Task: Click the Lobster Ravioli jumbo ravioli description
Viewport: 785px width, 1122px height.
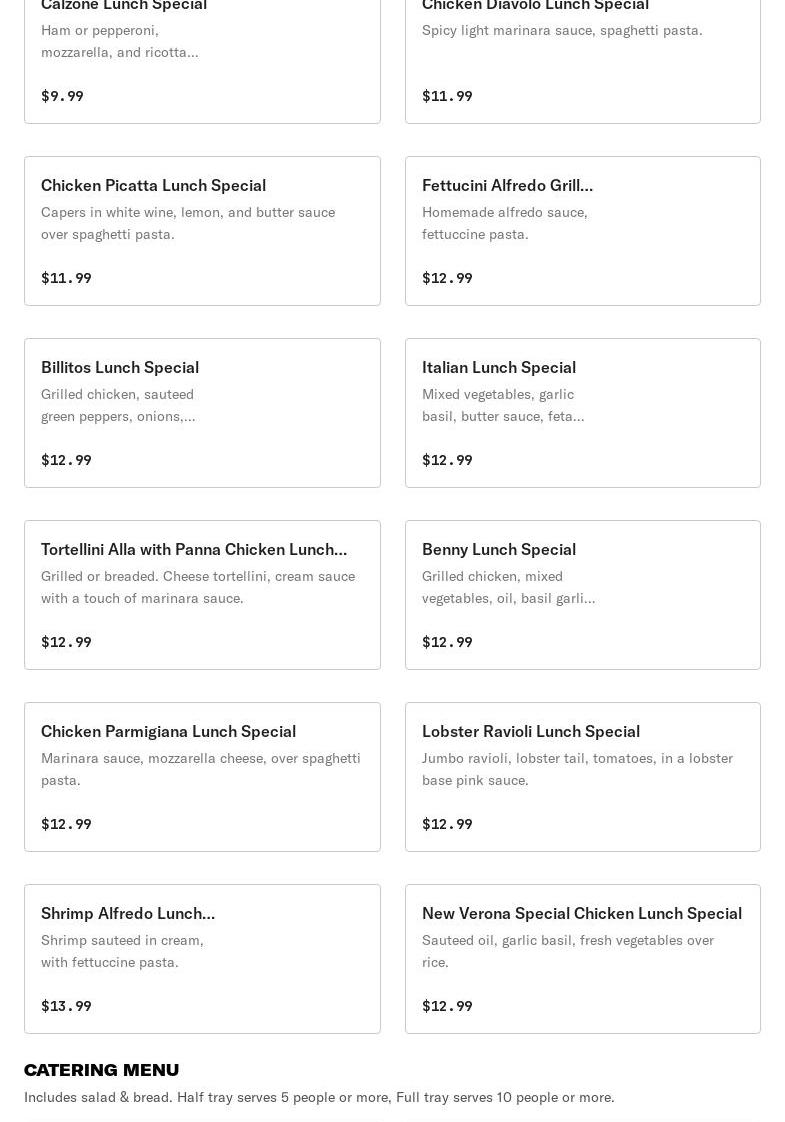Action: [577, 769]
